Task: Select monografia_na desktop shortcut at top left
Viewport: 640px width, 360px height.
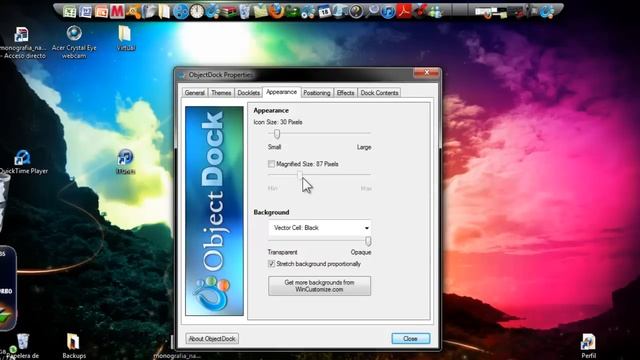Action: (x=22, y=42)
